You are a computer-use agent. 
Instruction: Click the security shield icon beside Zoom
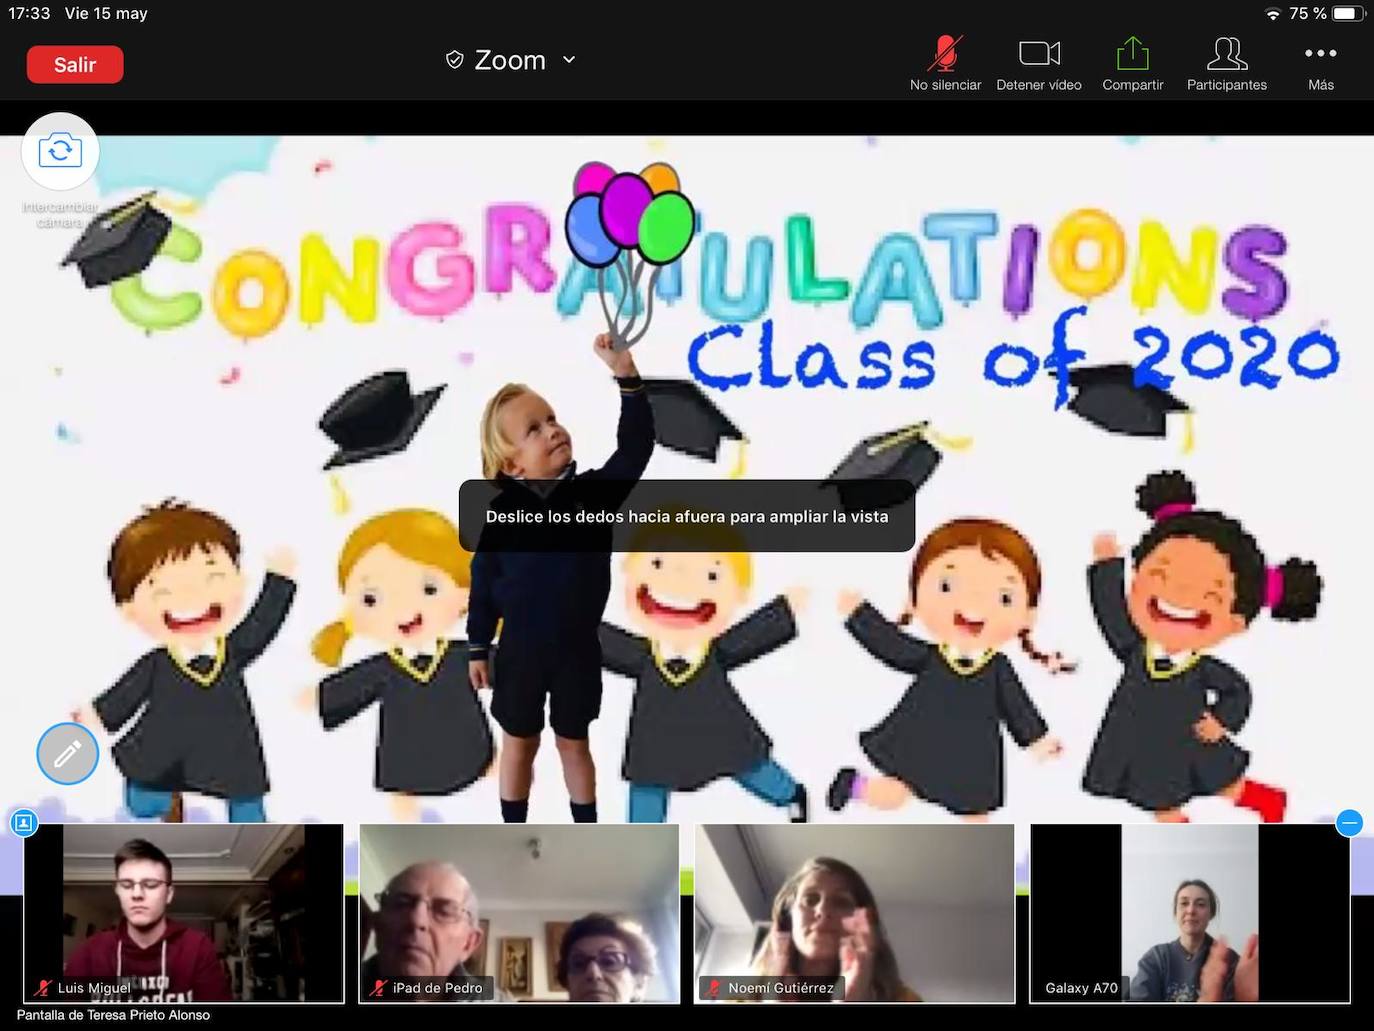[454, 60]
